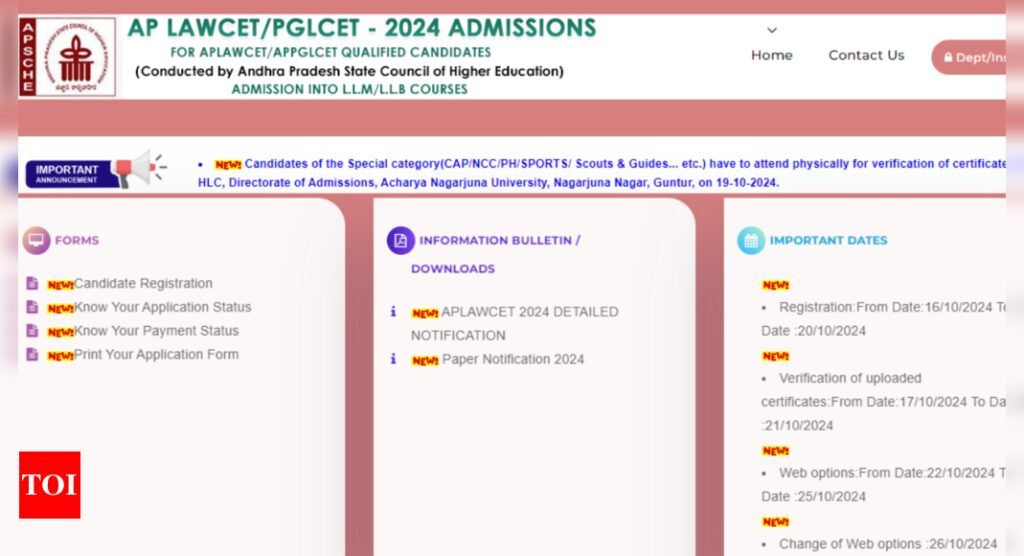Open the Home menu item
The width and height of the screenshot is (1024, 556).
point(772,56)
